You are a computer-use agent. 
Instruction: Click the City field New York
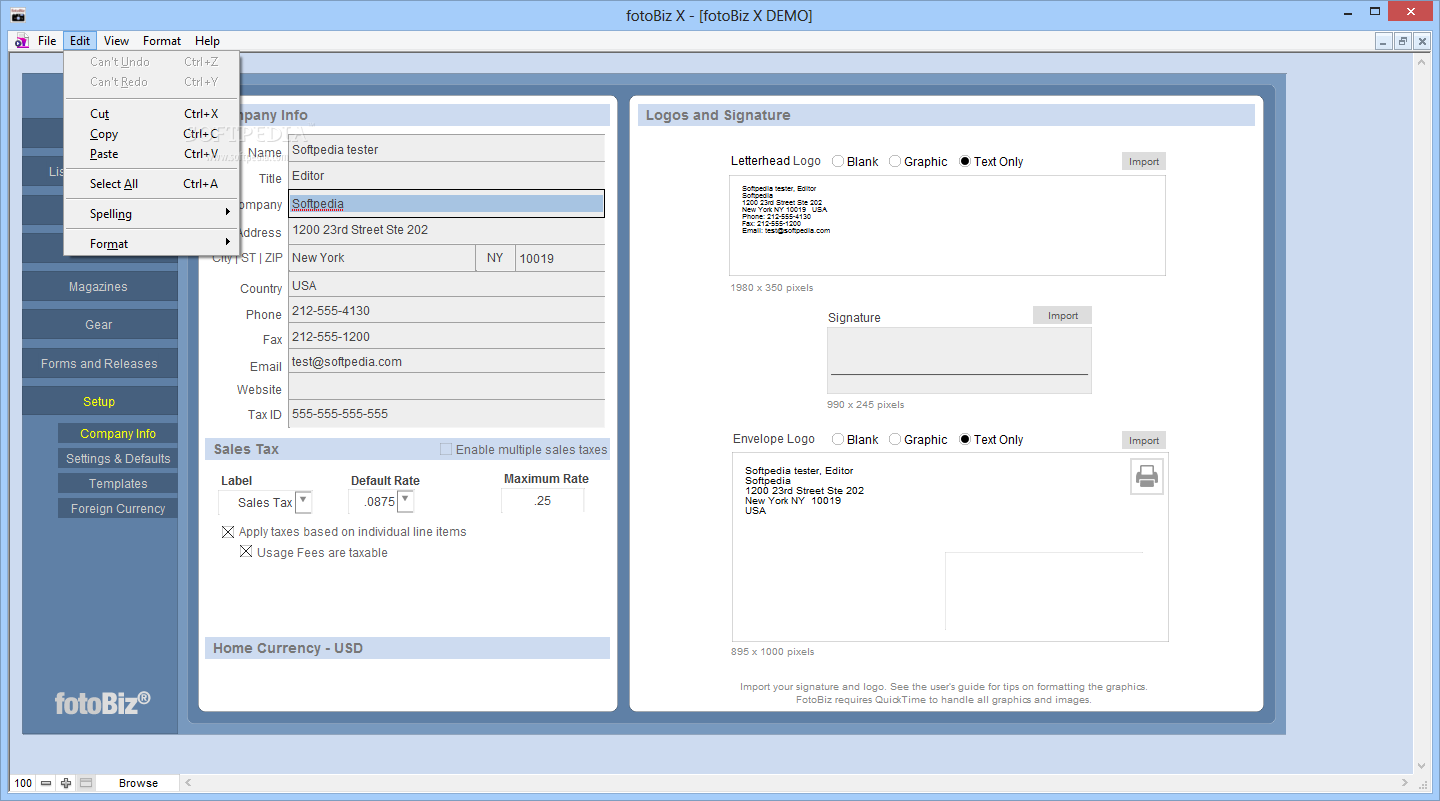click(x=382, y=258)
